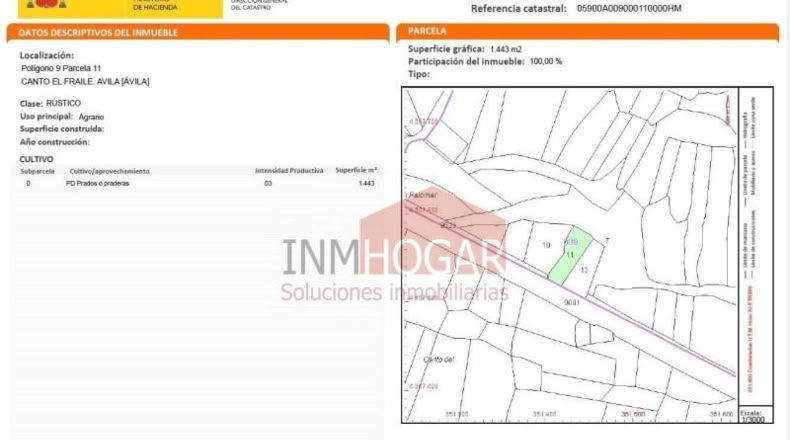This screenshot has height=440, width=790.
Task: Click parcel number 12 on the map
Action: pyautogui.click(x=584, y=270)
